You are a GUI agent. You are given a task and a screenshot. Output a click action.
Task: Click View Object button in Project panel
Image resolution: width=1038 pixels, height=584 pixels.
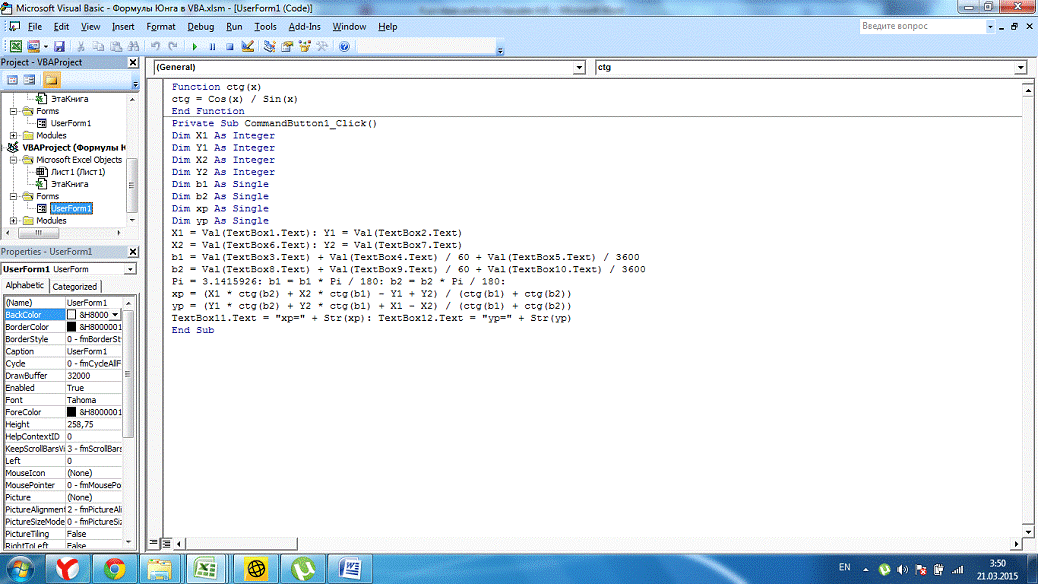tap(30, 80)
